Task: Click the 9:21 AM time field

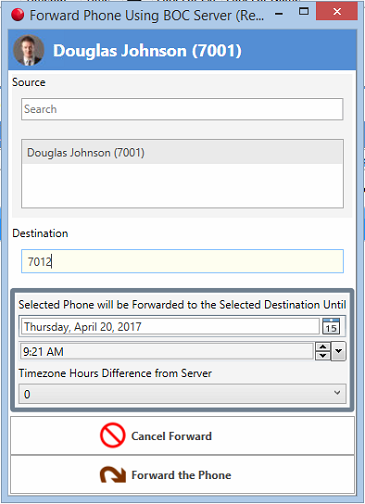Action: click(x=167, y=351)
